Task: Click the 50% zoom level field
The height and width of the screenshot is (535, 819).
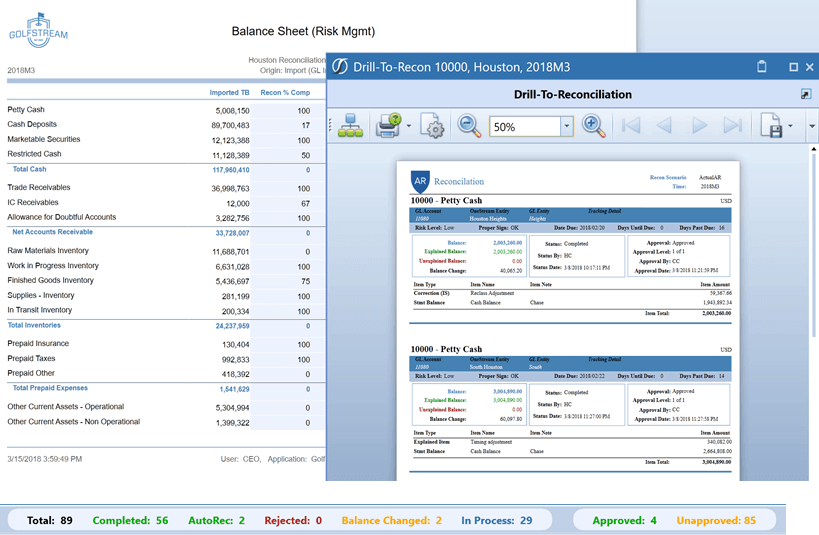Action: (524, 126)
